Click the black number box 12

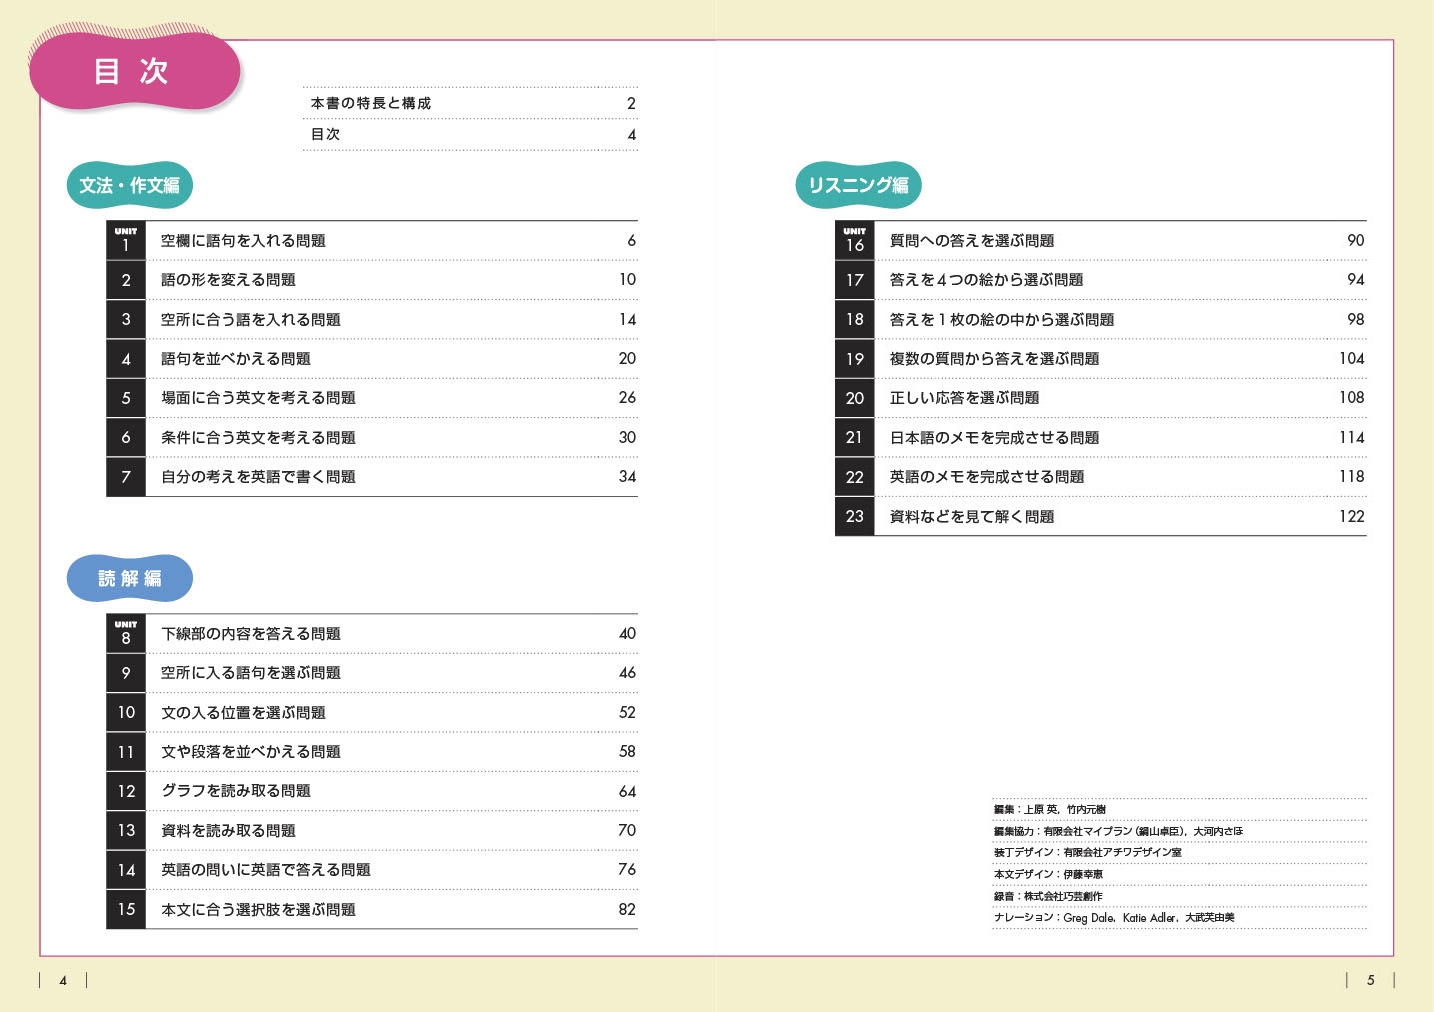point(126,791)
